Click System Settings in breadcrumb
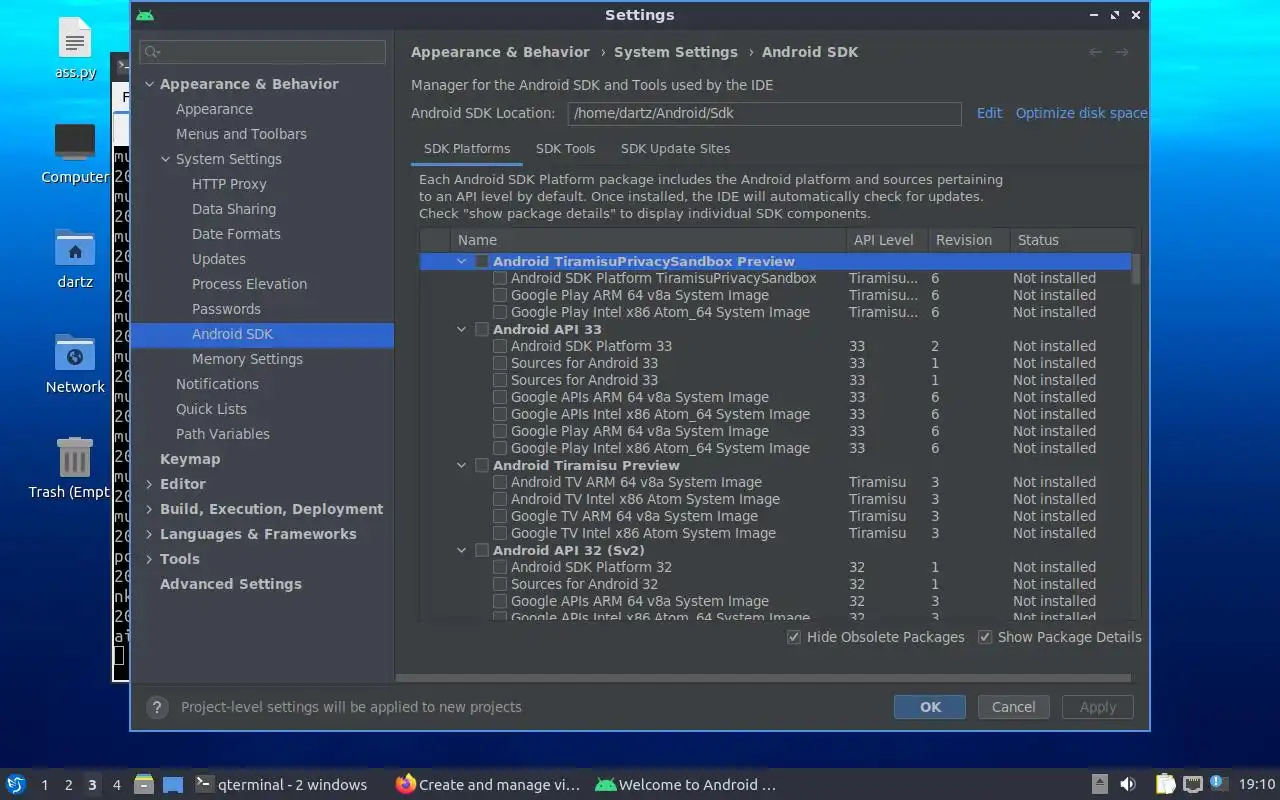This screenshot has height=800, width=1280. click(x=675, y=52)
